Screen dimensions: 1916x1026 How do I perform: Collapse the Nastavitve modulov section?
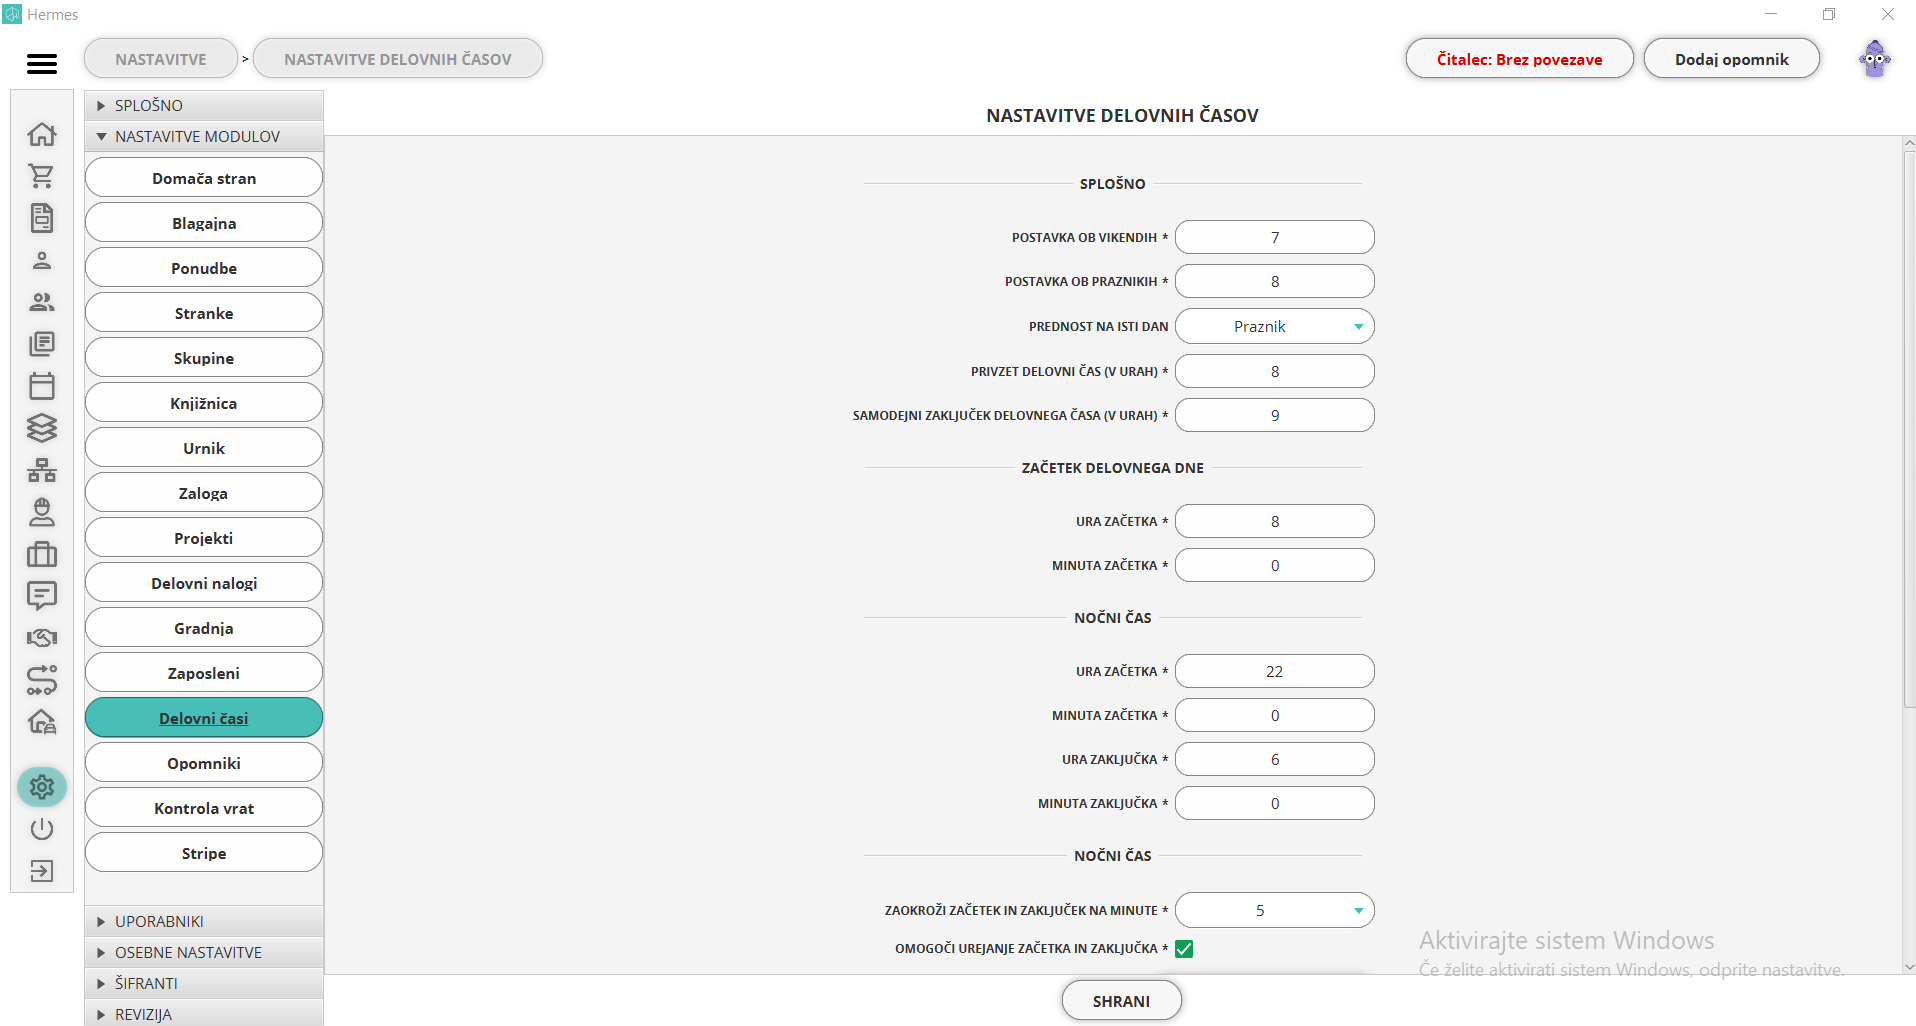[x=204, y=136]
